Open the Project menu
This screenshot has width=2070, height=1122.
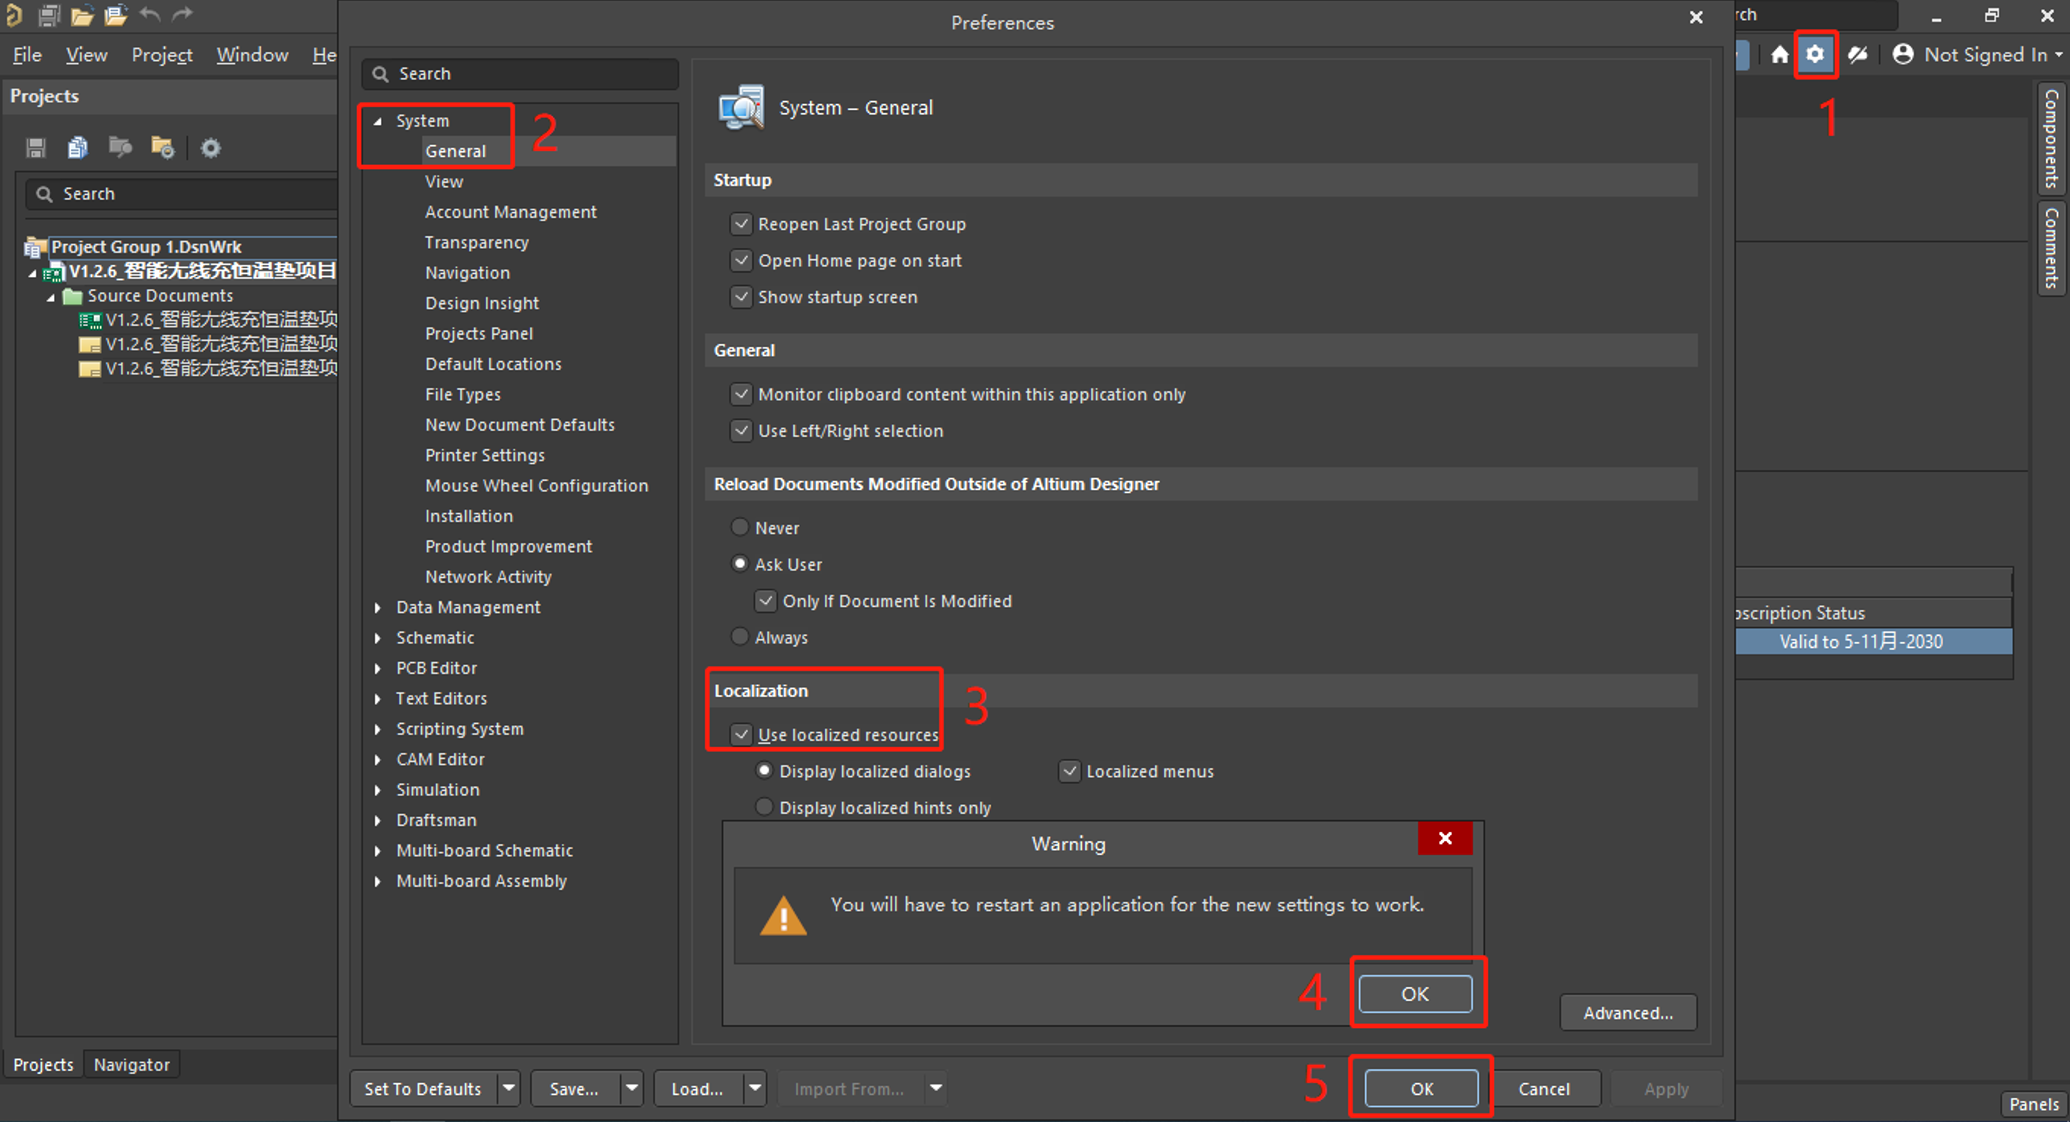click(162, 55)
